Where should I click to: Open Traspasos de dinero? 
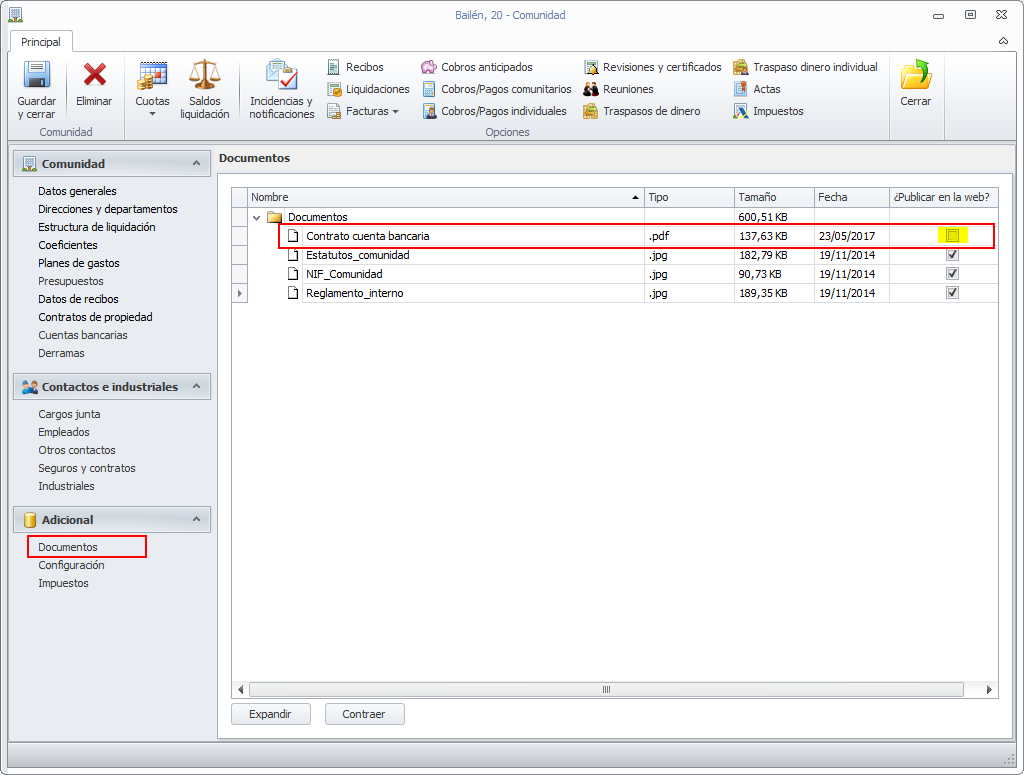pos(642,111)
